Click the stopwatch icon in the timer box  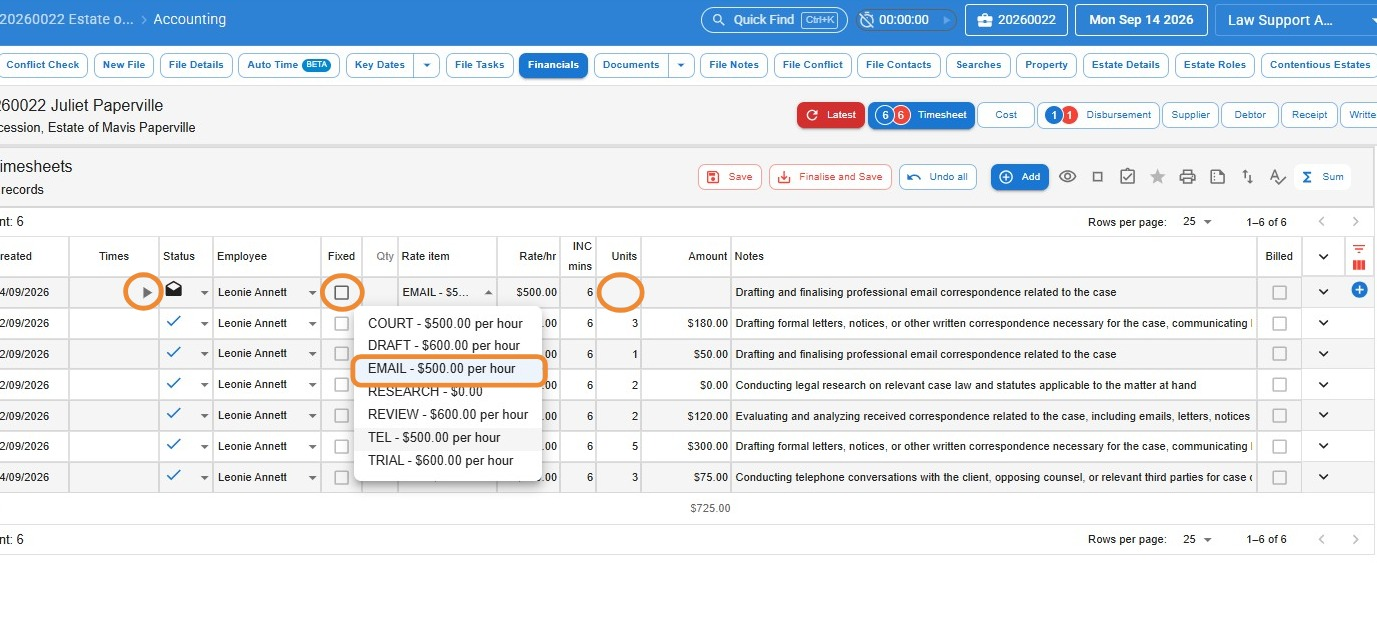click(866, 20)
